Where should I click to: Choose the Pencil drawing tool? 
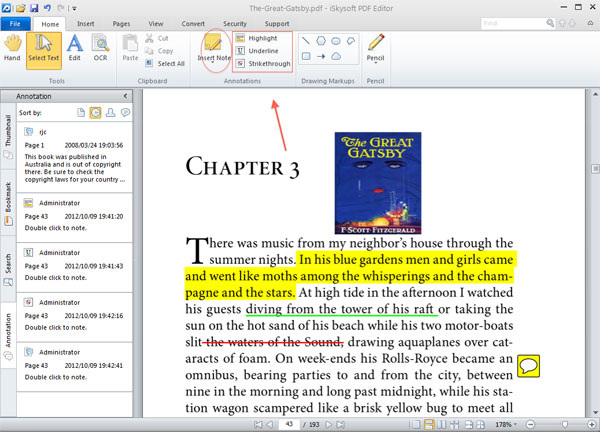(376, 42)
